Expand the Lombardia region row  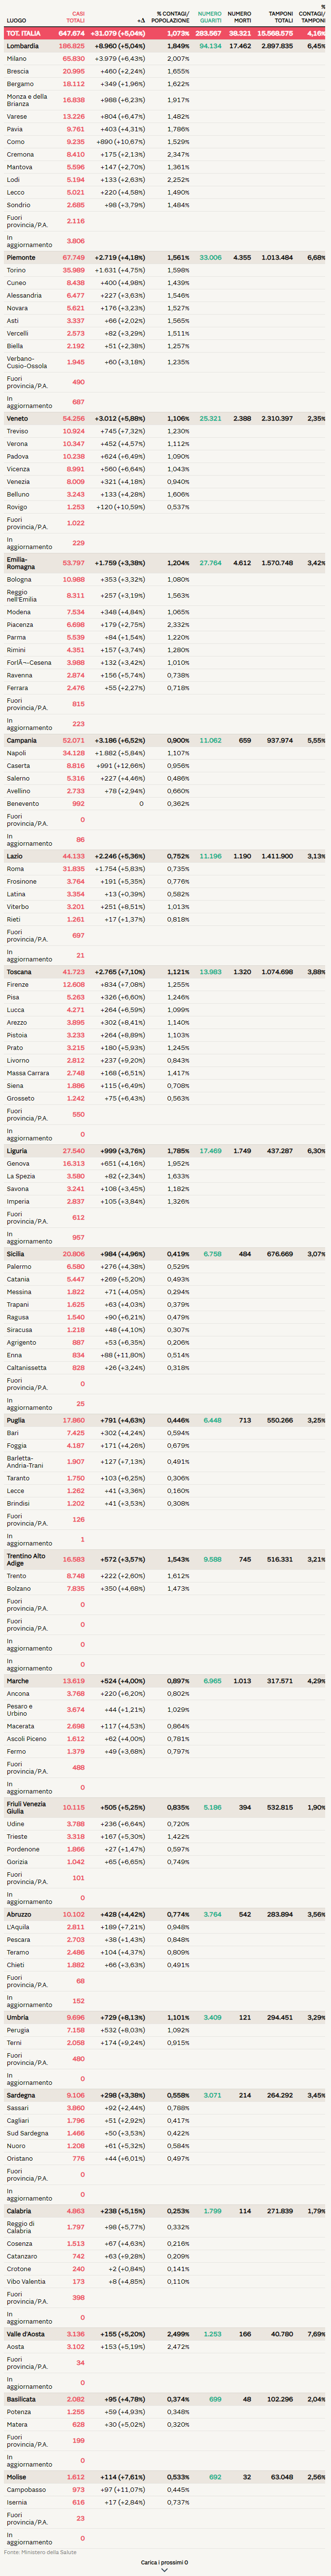[23, 46]
